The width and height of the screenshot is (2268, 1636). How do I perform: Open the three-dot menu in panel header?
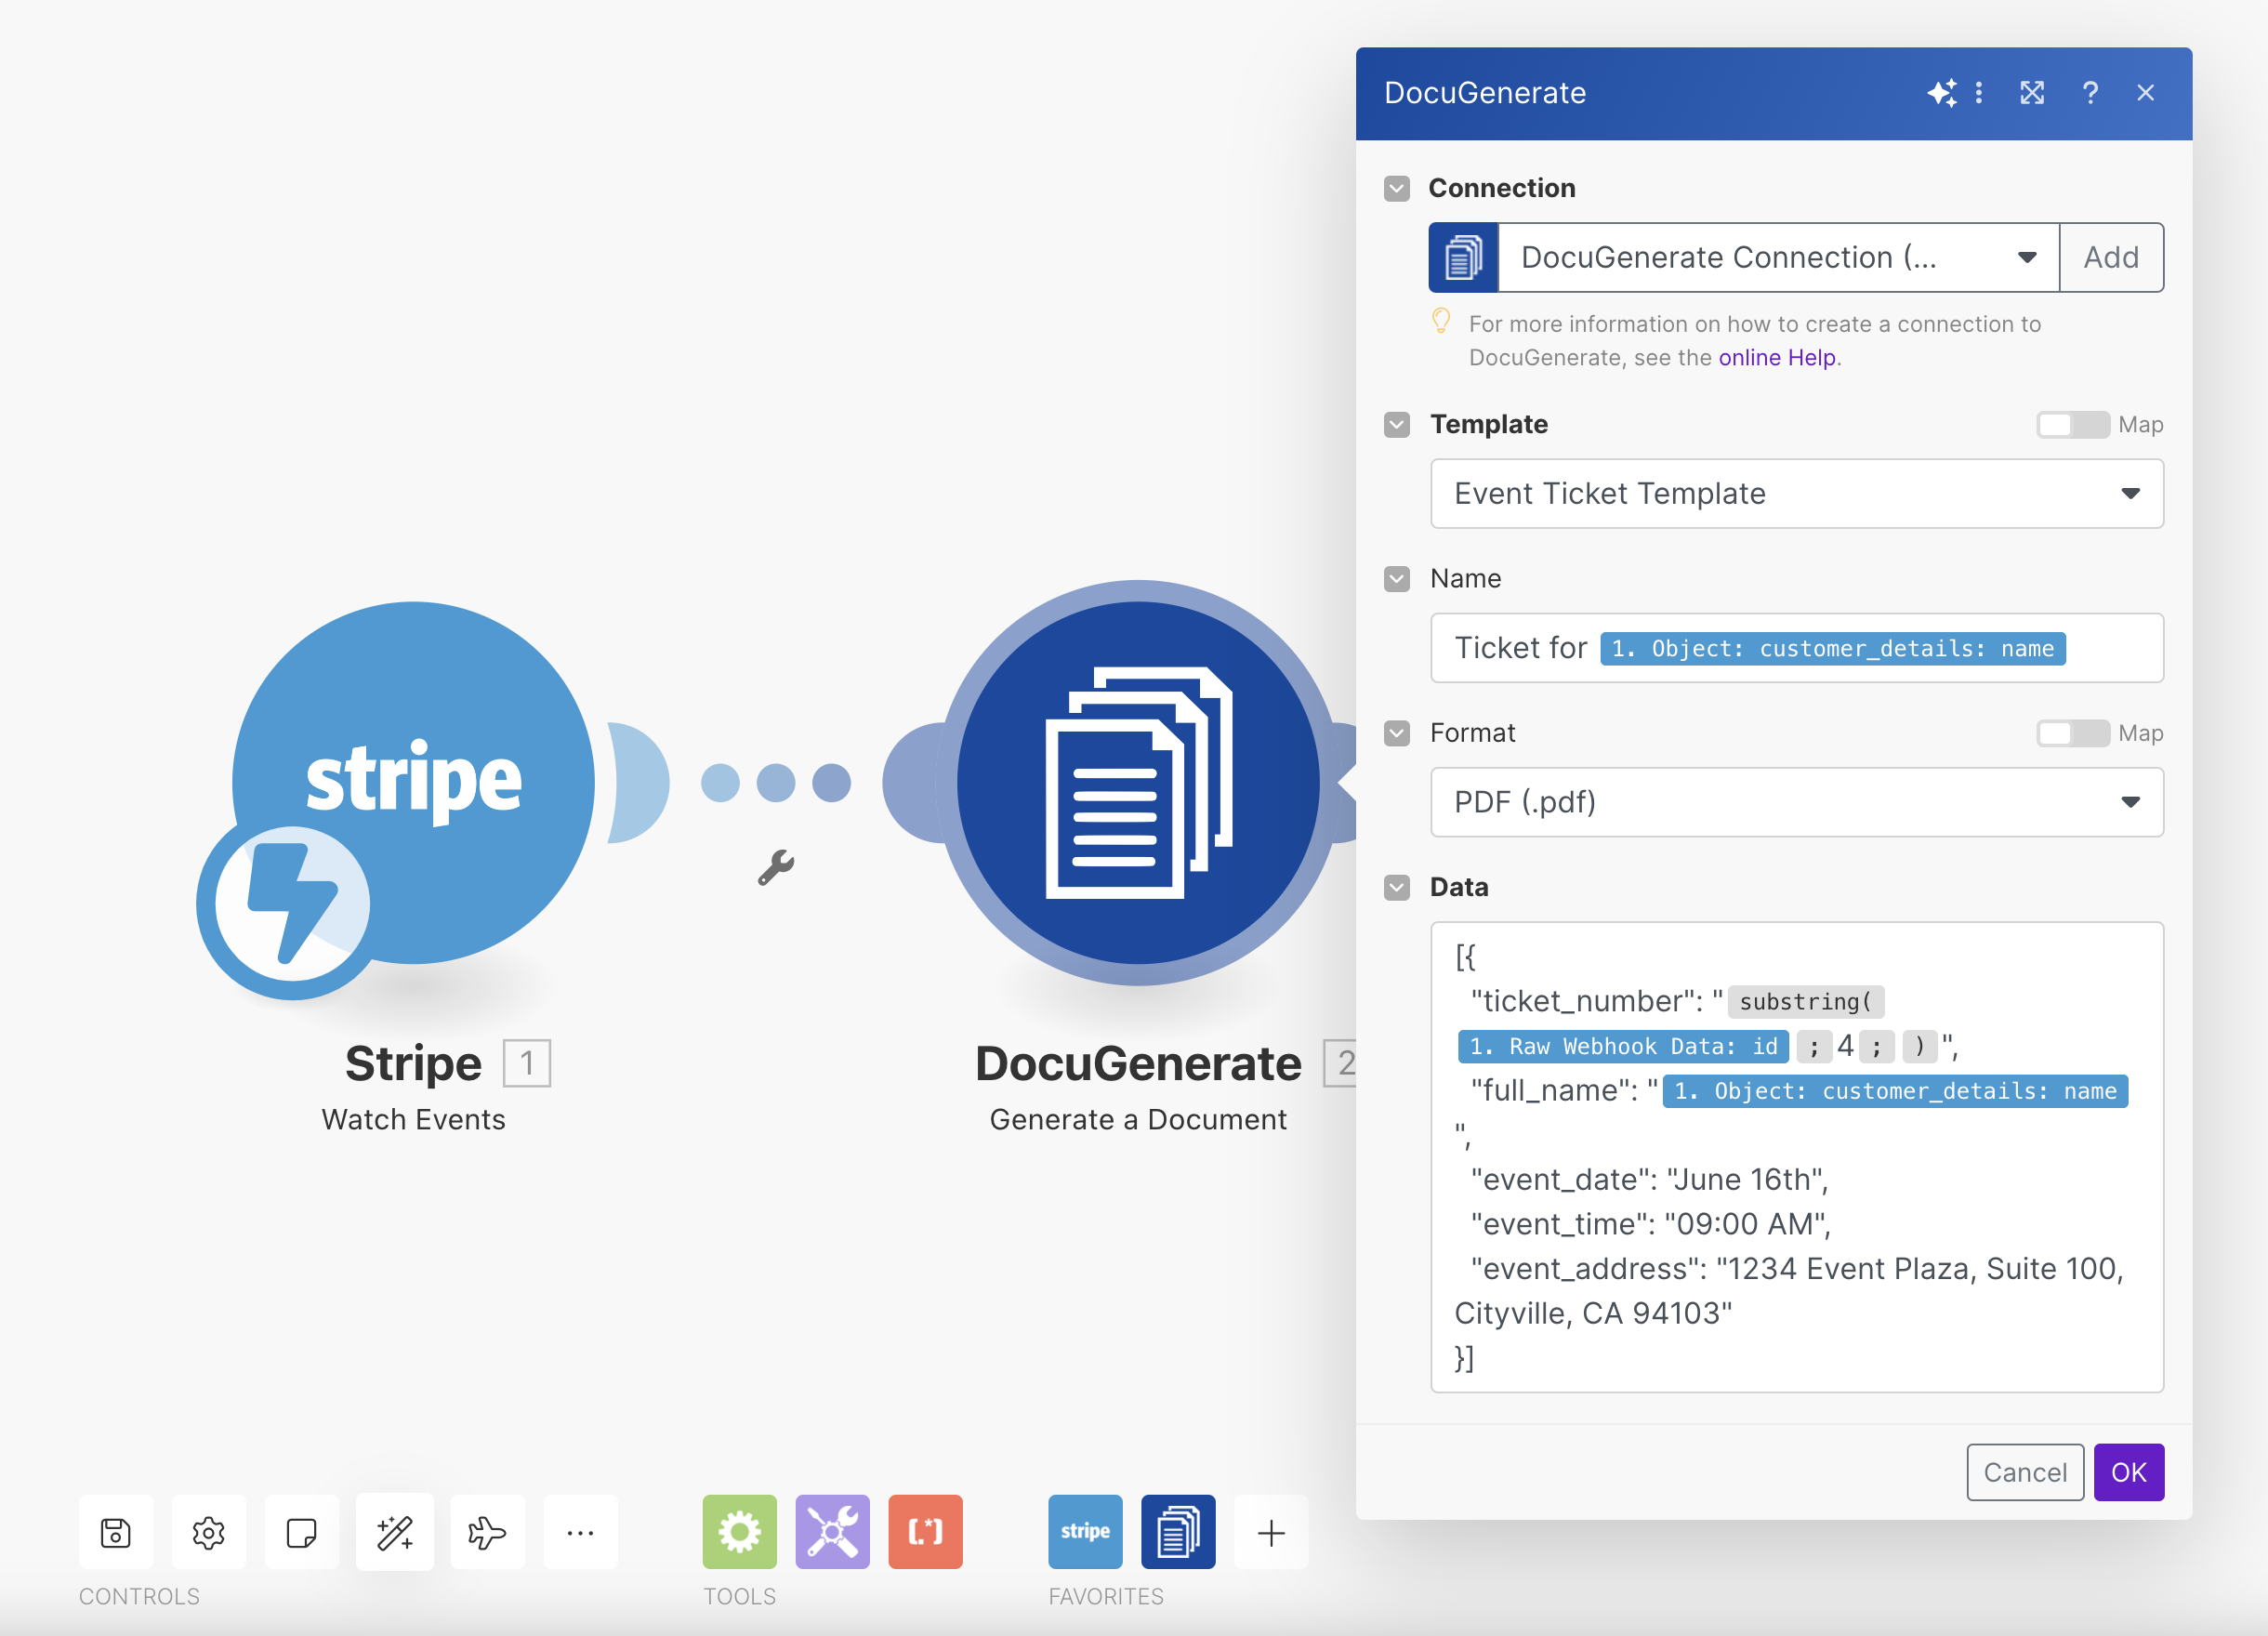(x=1979, y=93)
